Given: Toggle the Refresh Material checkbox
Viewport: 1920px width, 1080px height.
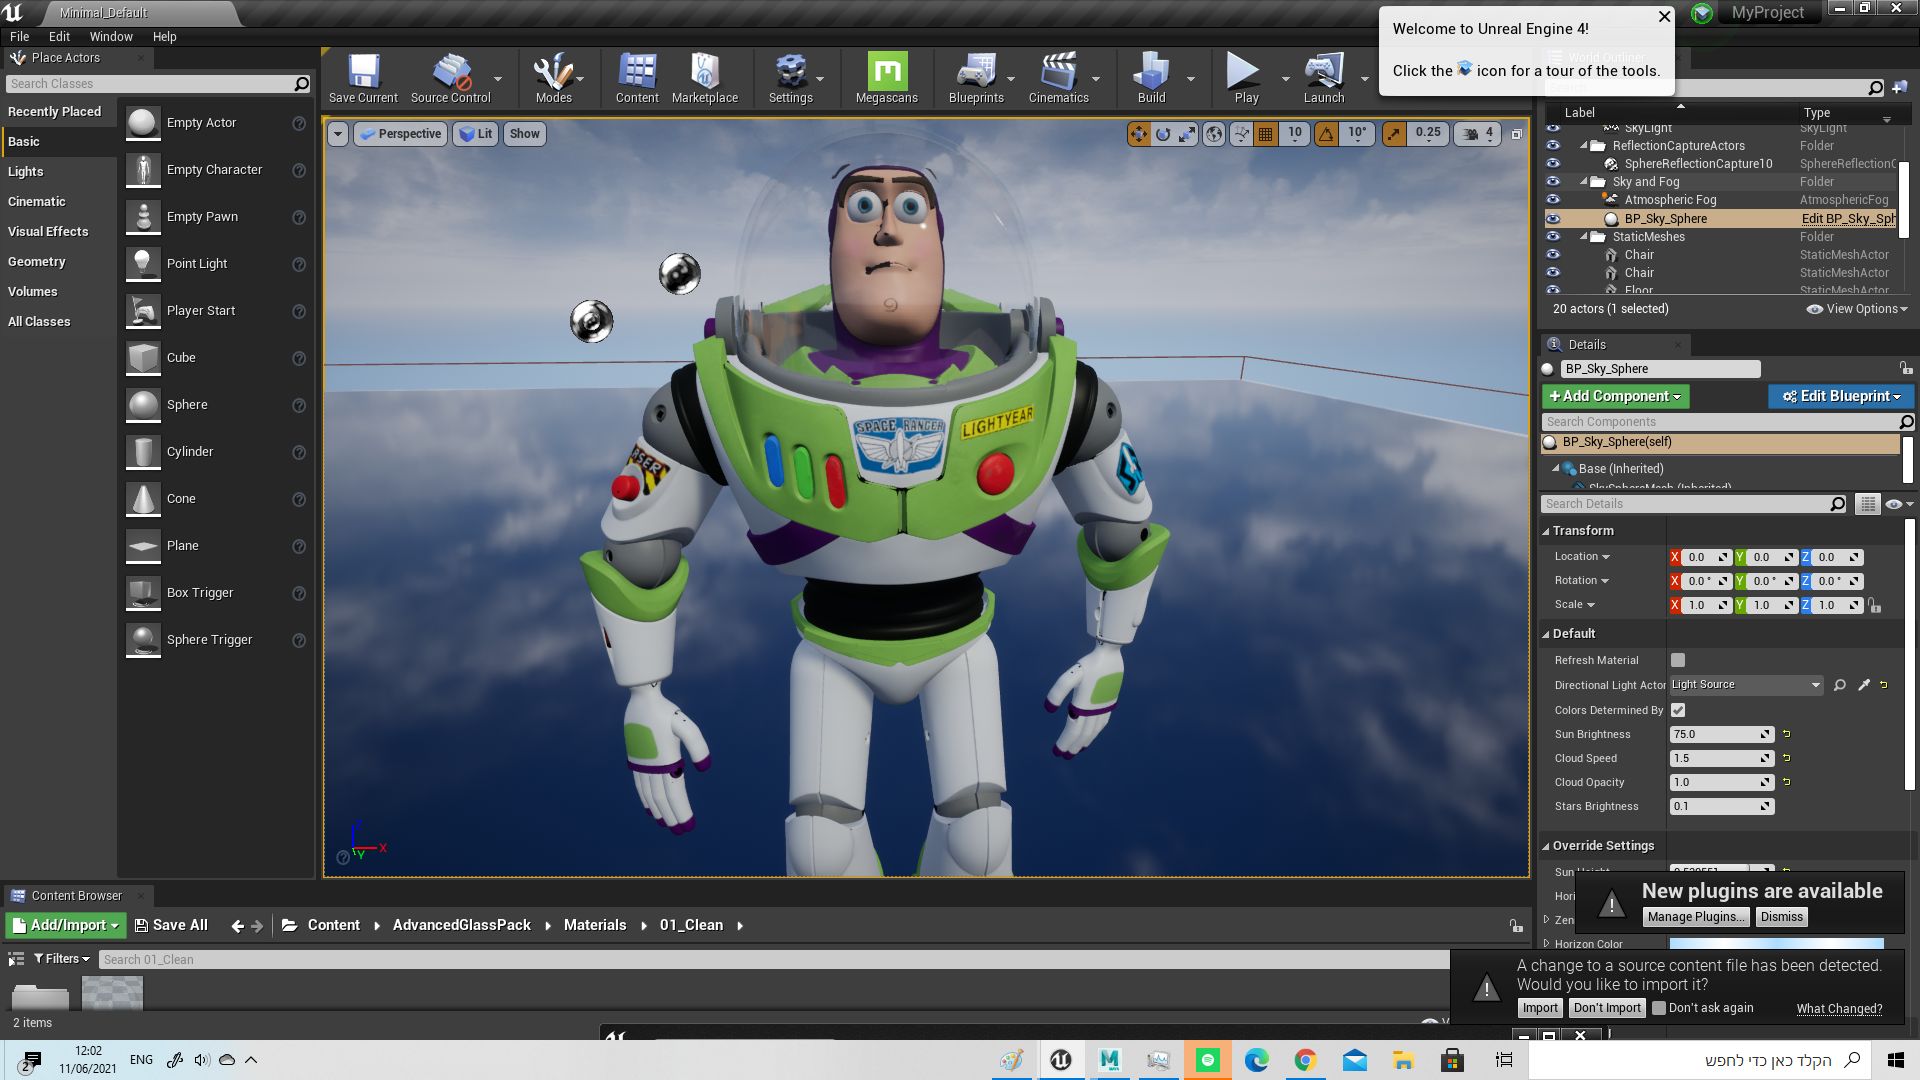Looking at the screenshot, I should pyautogui.click(x=1678, y=660).
